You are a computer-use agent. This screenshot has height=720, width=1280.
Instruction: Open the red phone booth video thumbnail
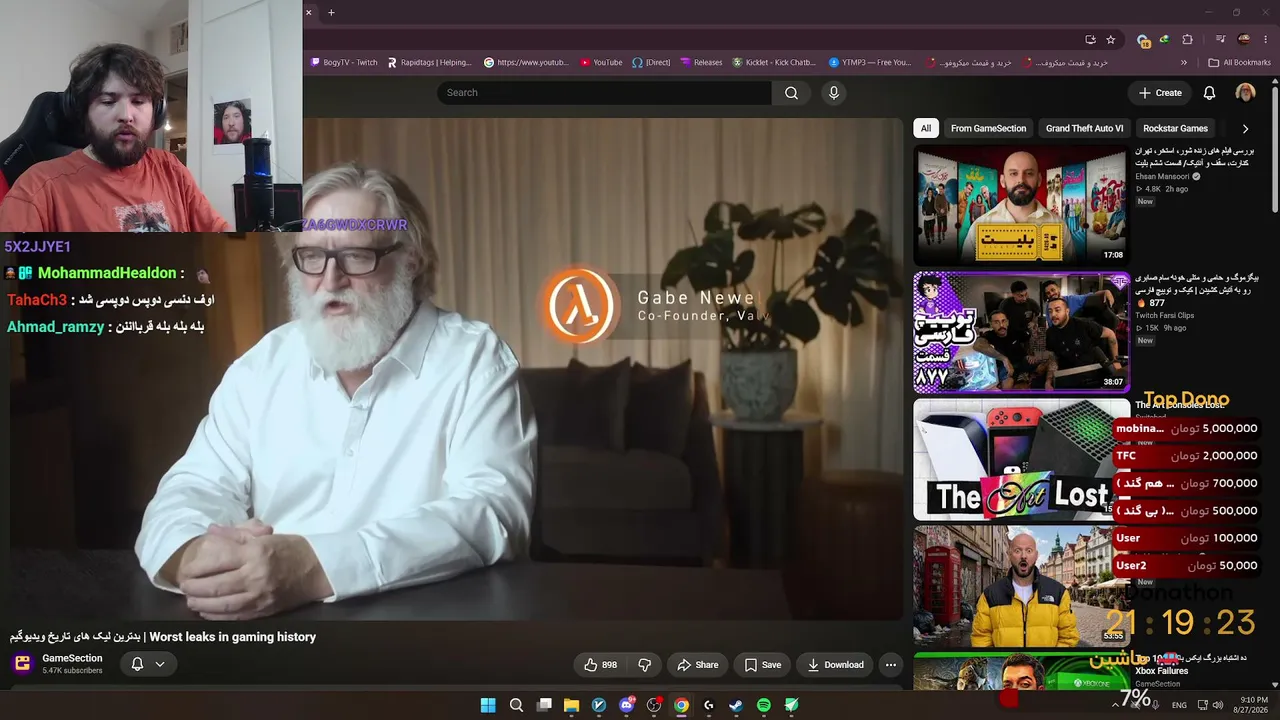pyautogui.click(x=1021, y=586)
